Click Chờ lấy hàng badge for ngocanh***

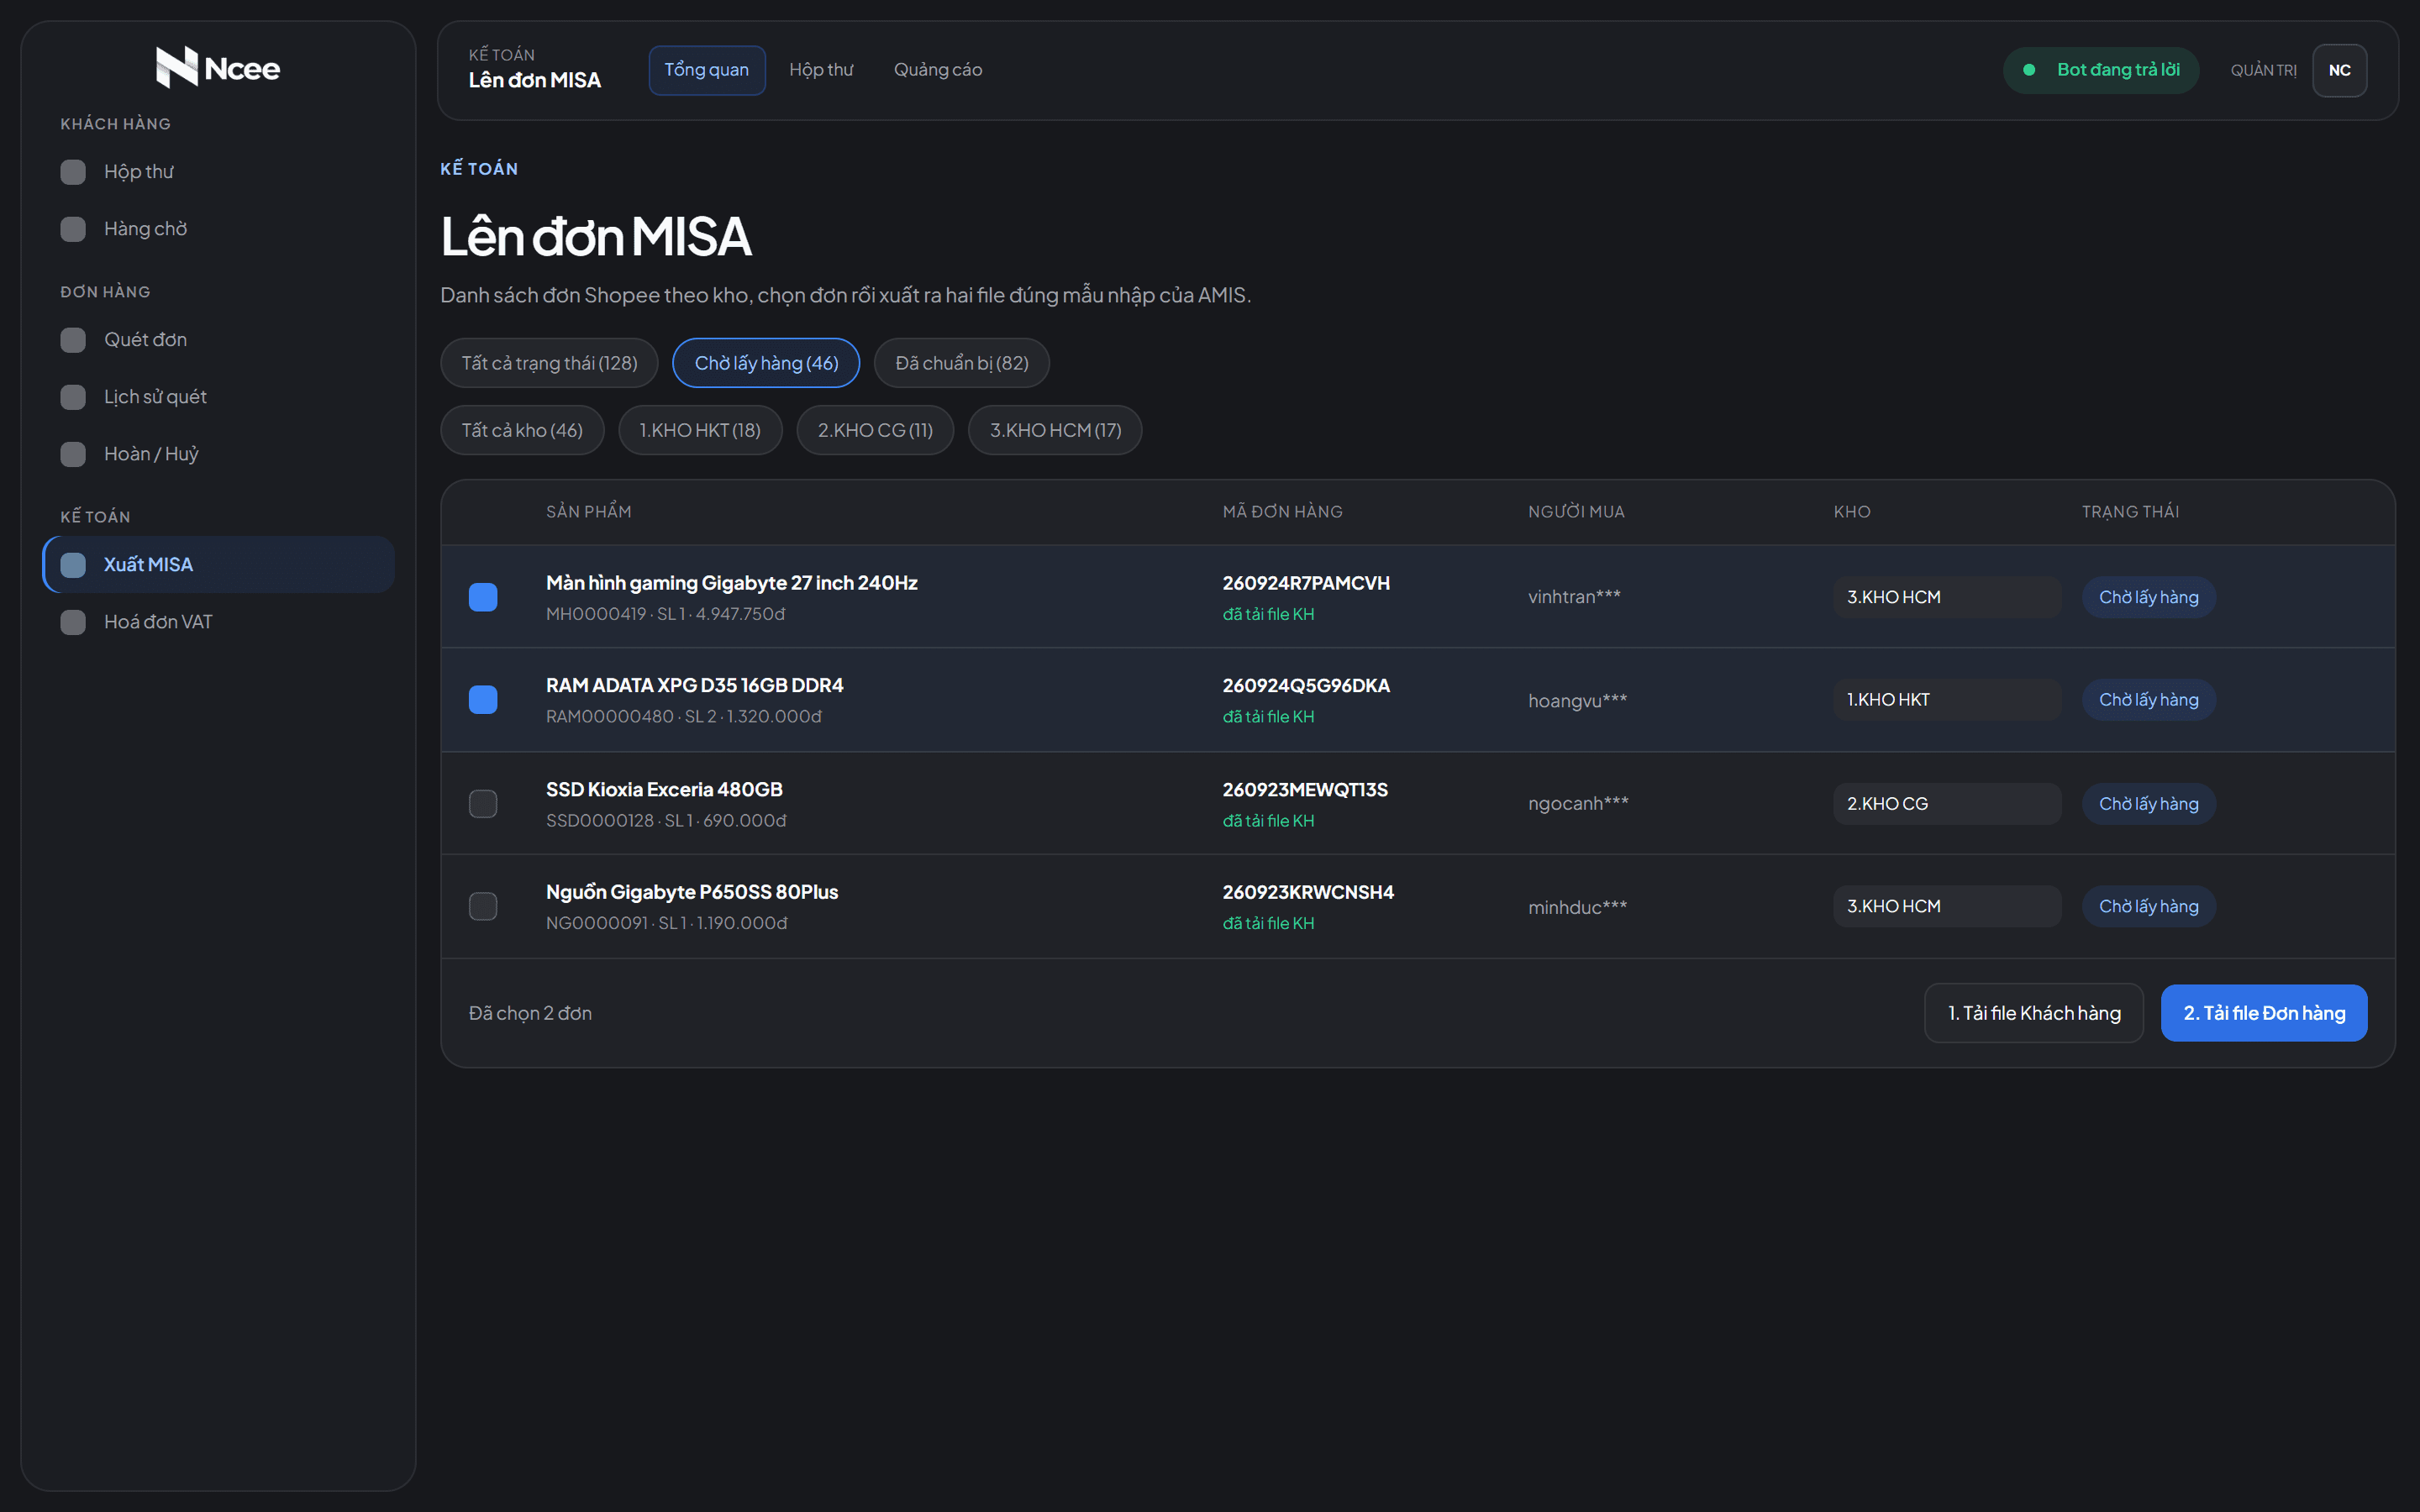(x=2148, y=804)
